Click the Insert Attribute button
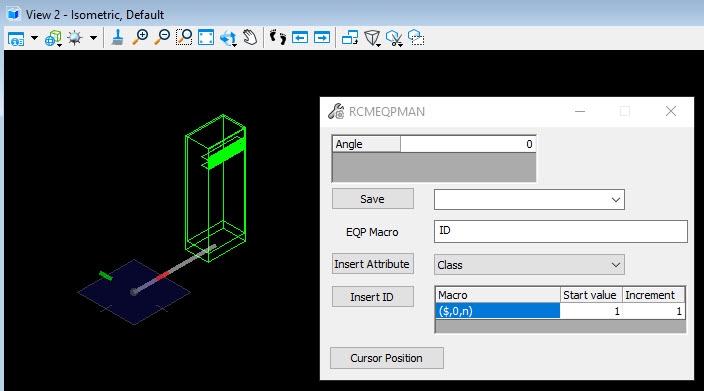The height and width of the screenshot is (391, 704). click(x=373, y=264)
